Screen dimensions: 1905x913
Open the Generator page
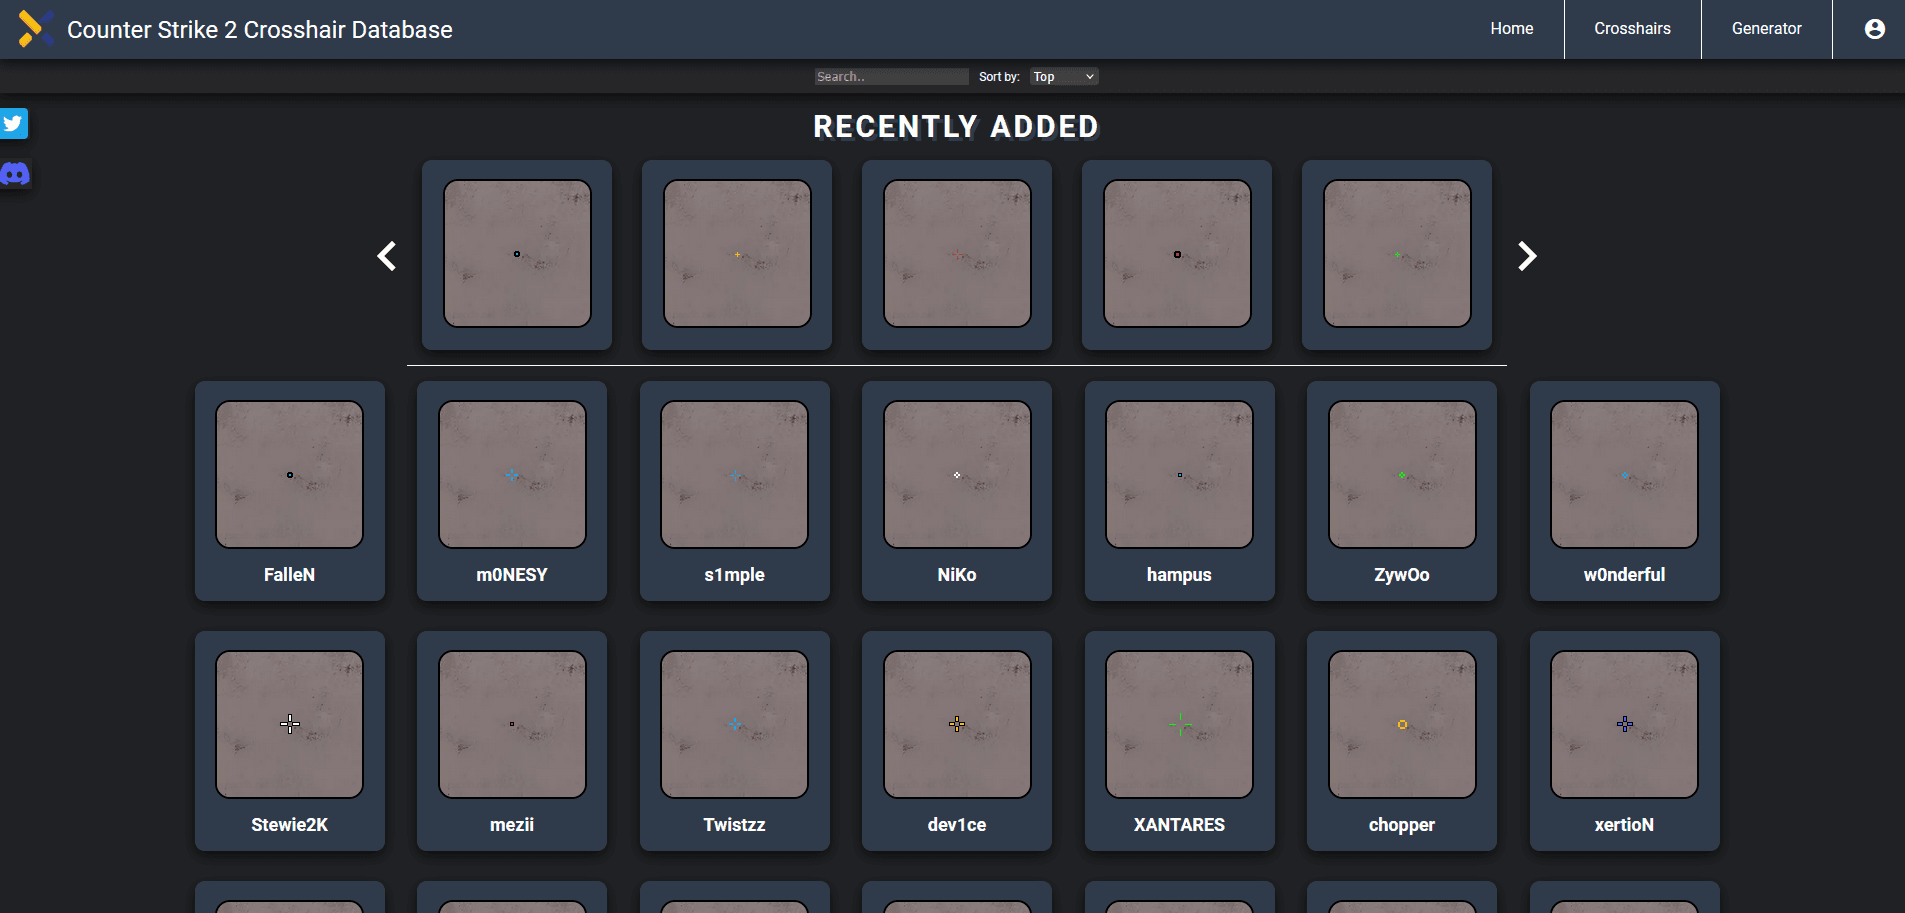[x=1766, y=29]
